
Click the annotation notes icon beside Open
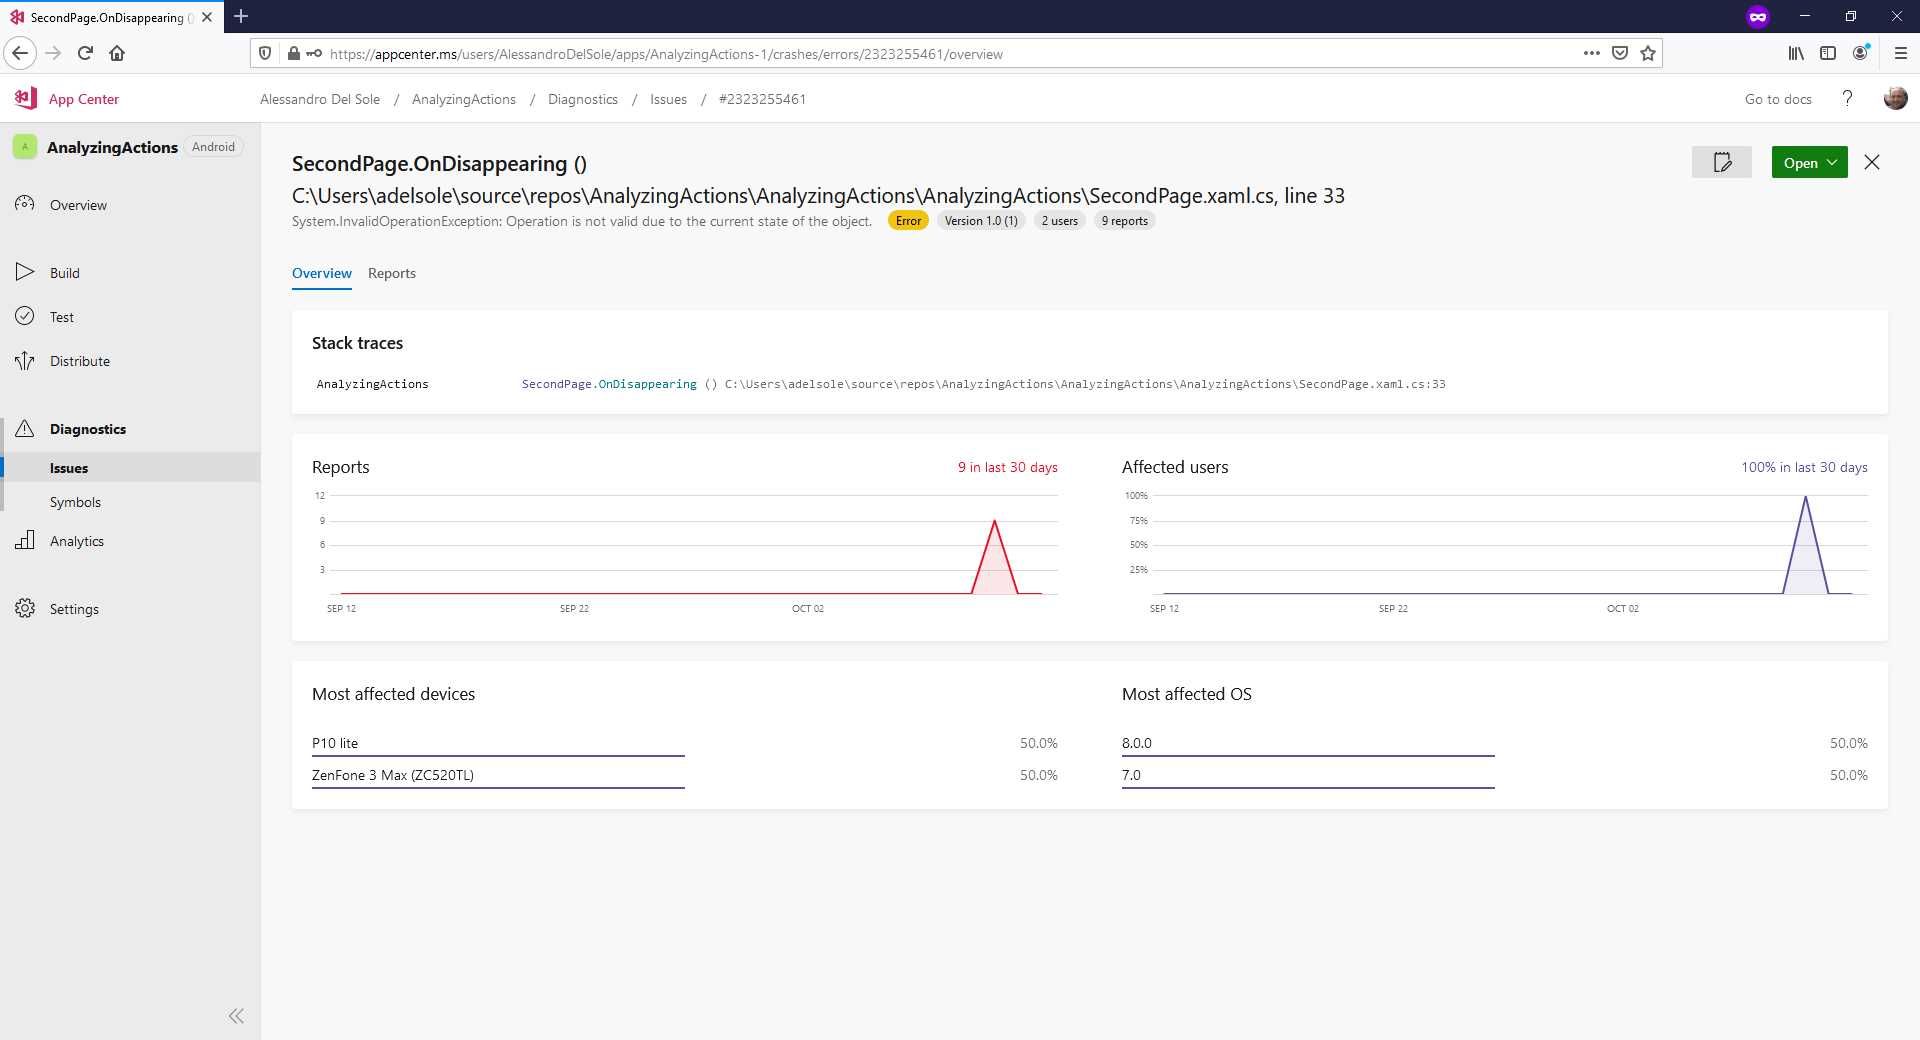pyautogui.click(x=1721, y=162)
